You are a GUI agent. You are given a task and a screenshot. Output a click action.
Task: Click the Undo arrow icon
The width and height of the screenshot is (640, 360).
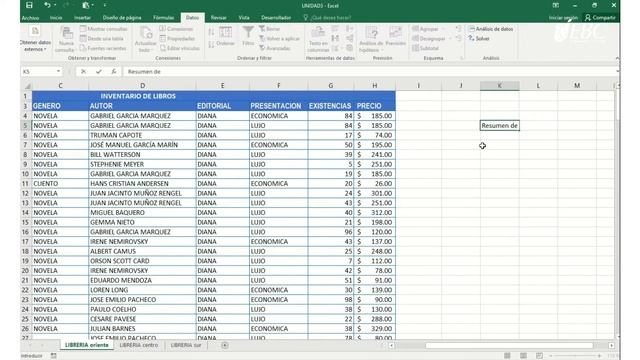point(47,5)
